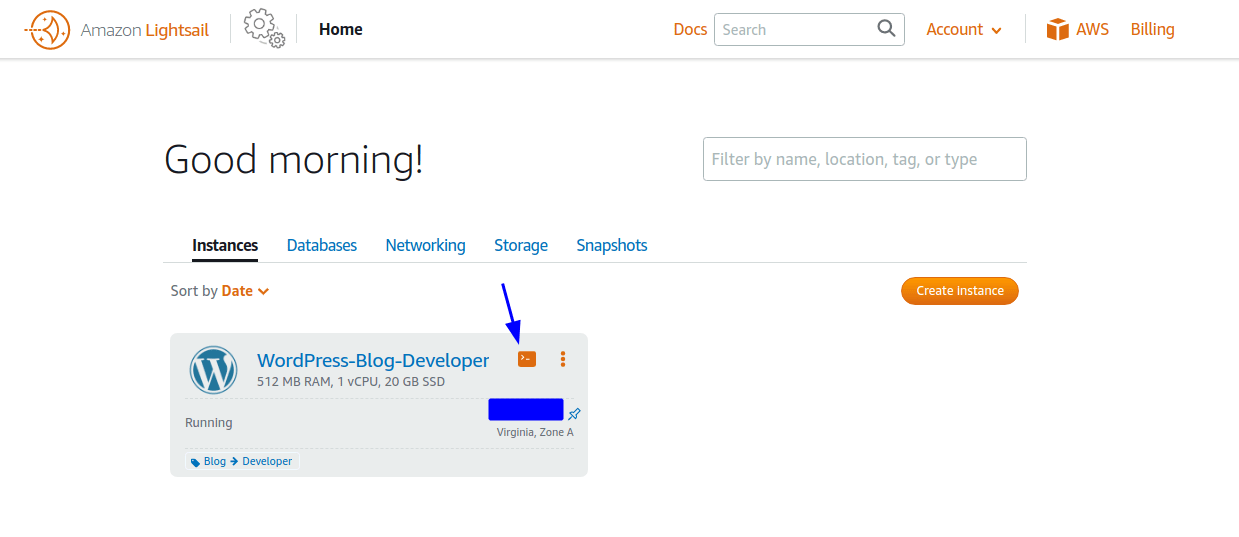1239x537 pixels.
Task: Open the Storage tab
Action: (521, 245)
